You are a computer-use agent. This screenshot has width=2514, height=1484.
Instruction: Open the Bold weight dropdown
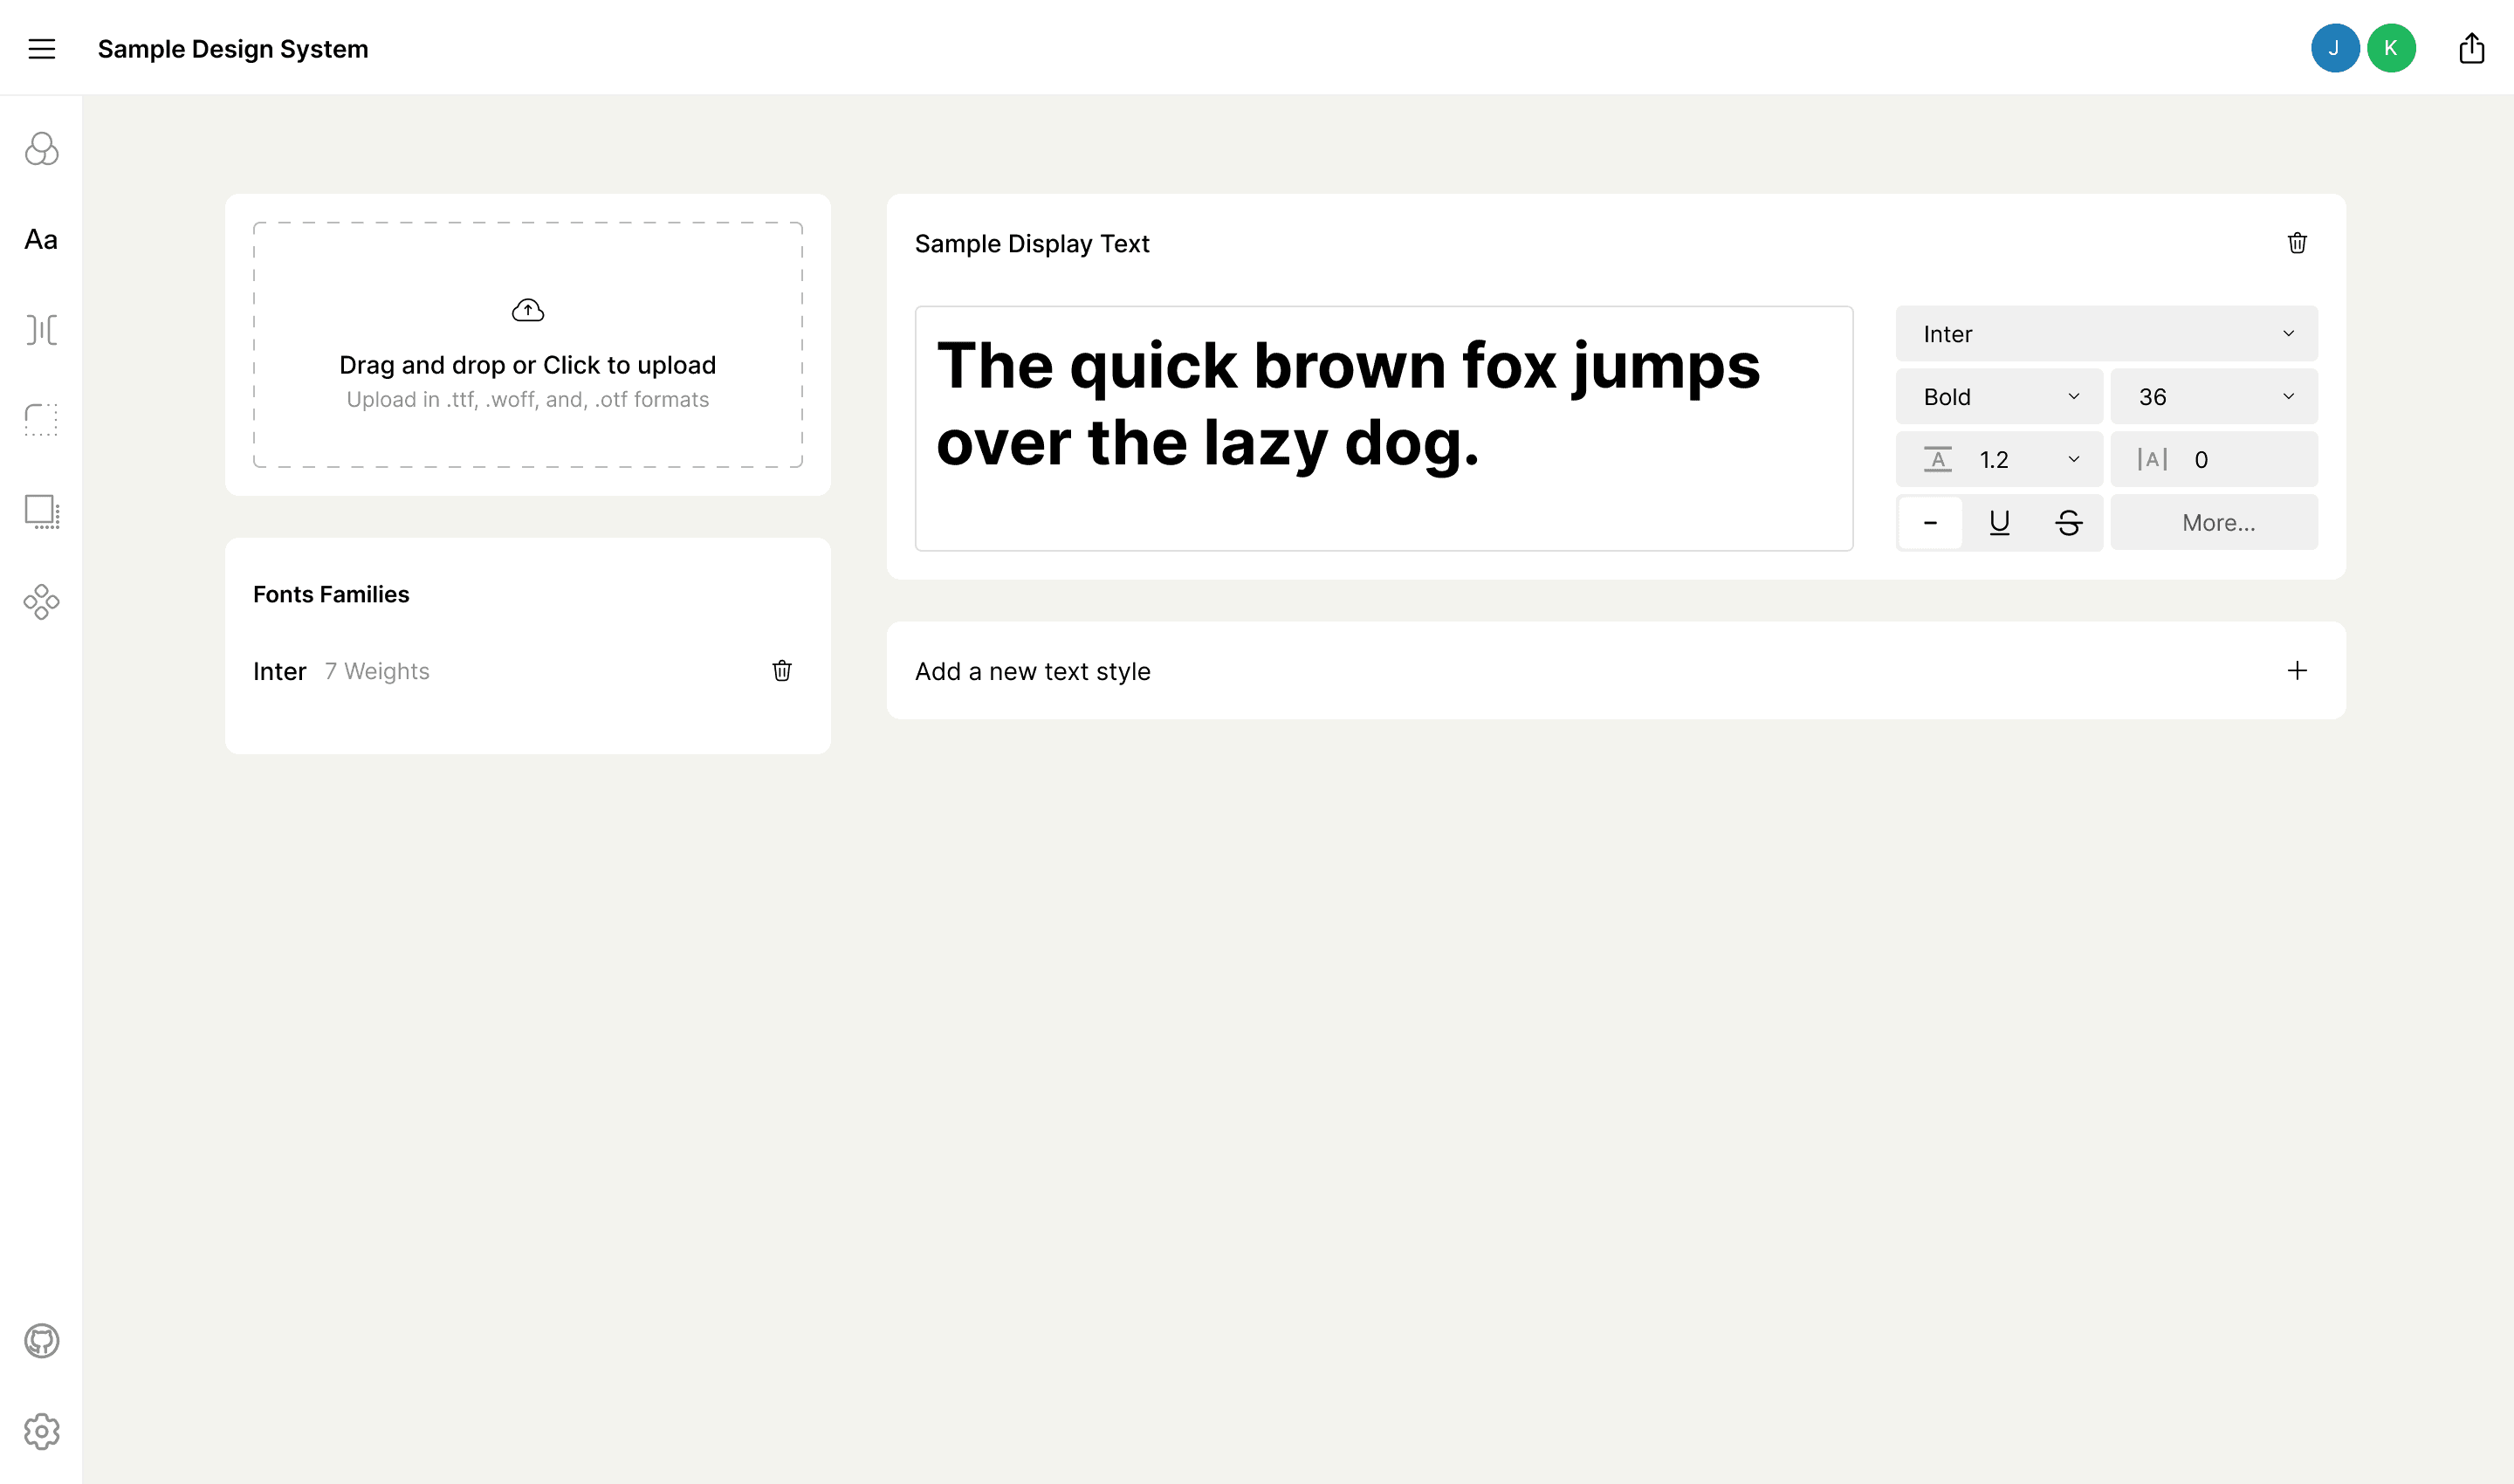(x=1999, y=397)
